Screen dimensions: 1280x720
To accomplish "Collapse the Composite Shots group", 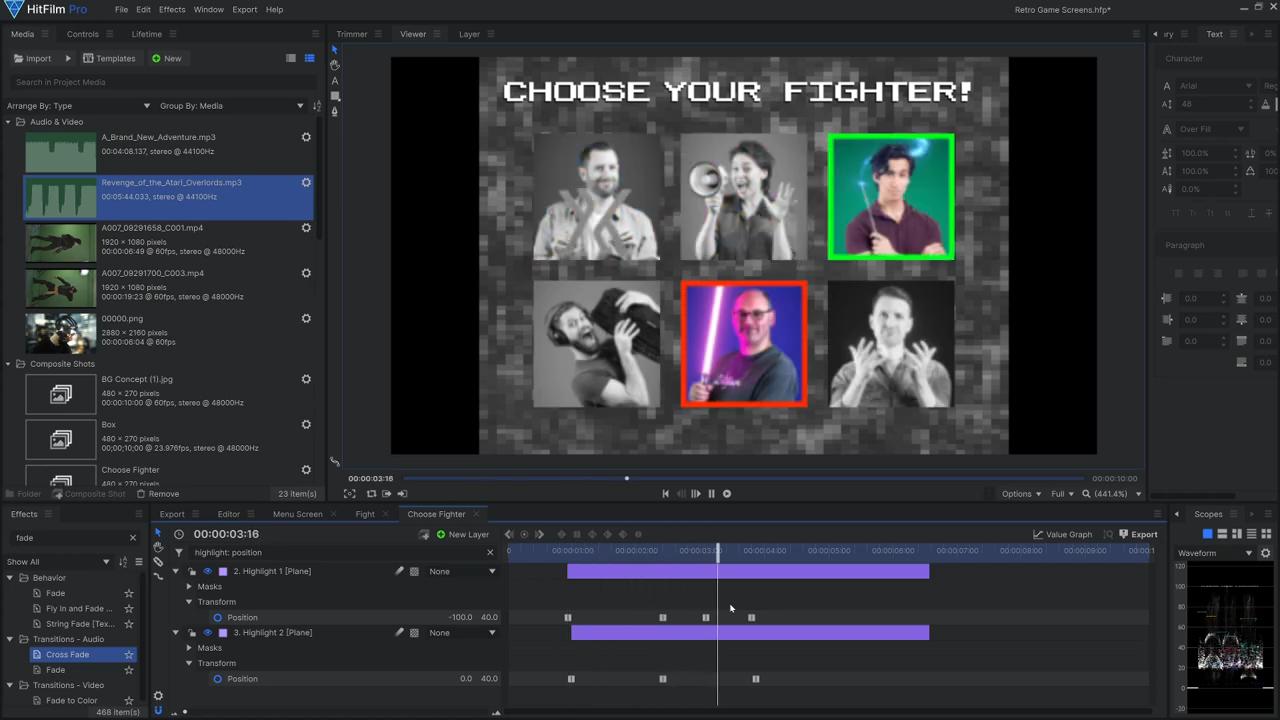I will [x=8, y=364].
